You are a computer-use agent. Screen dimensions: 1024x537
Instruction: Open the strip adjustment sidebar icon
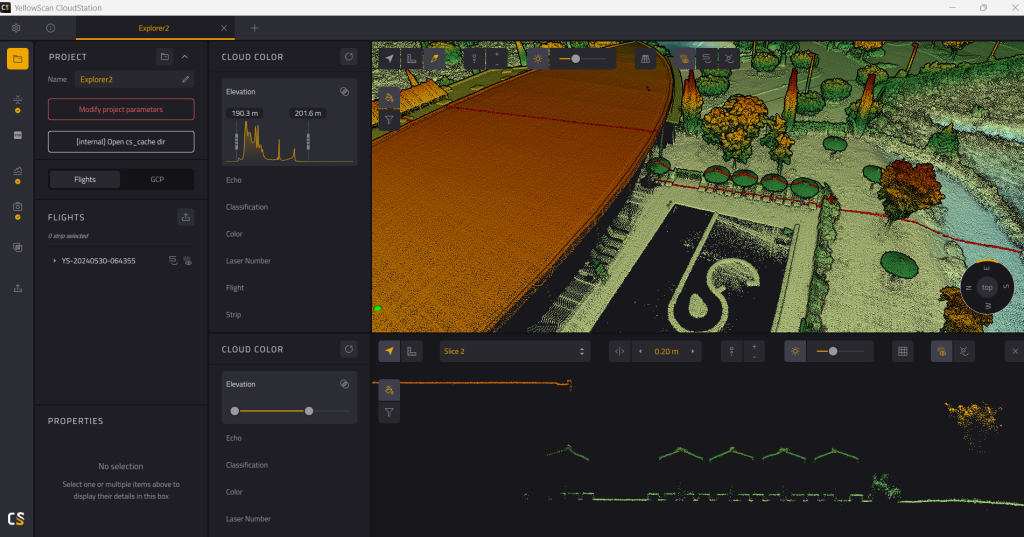click(18, 100)
